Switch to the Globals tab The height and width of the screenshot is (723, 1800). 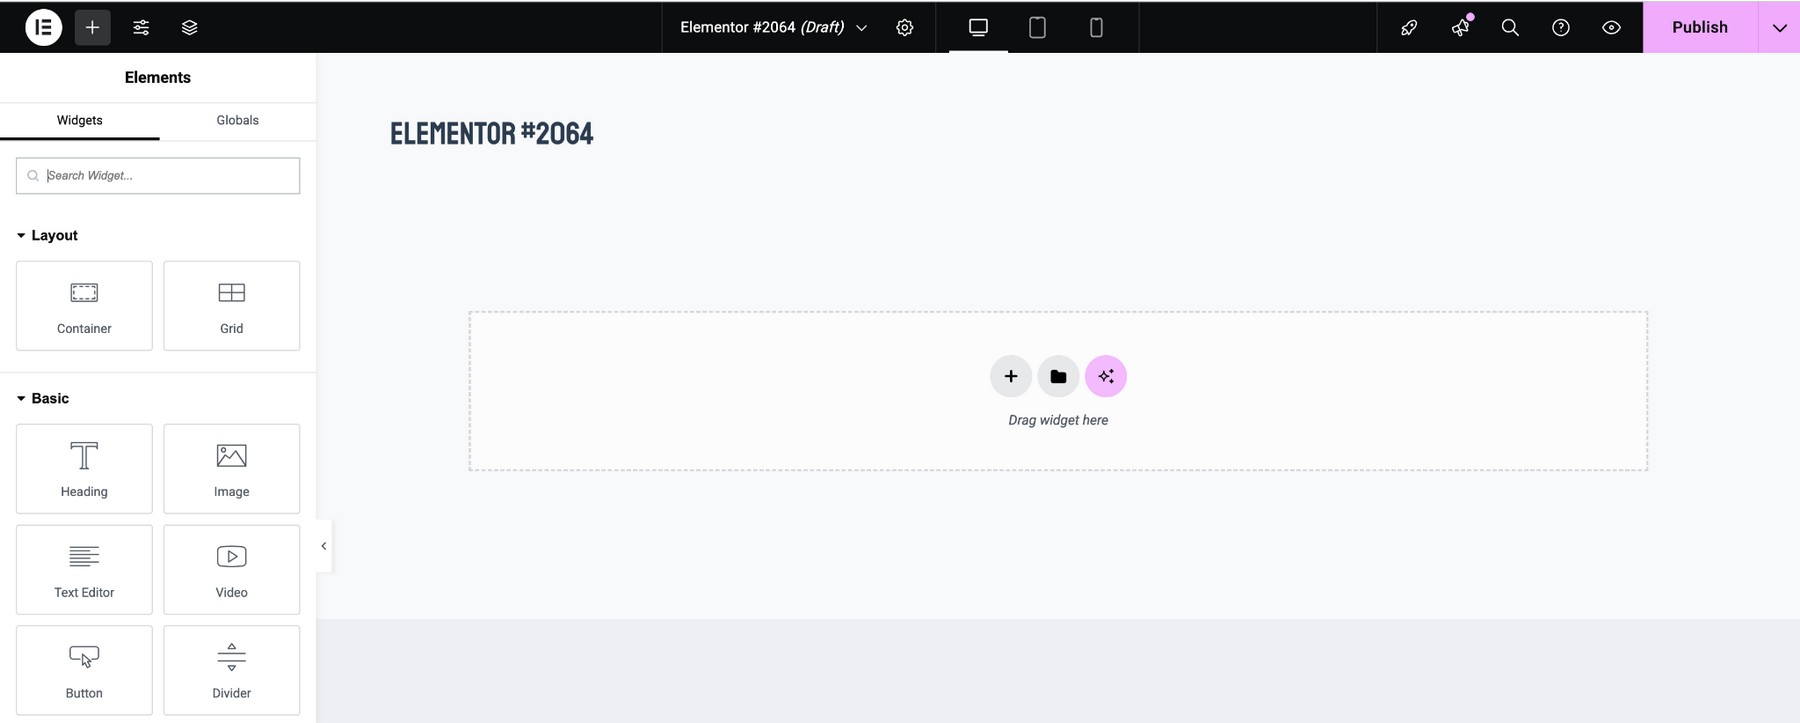click(x=238, y=120)
